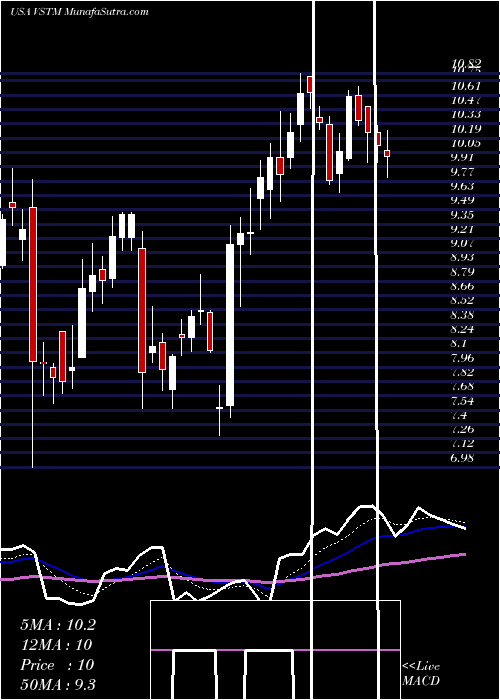Click the 50MA : 9.3 readout

[58, 685]
